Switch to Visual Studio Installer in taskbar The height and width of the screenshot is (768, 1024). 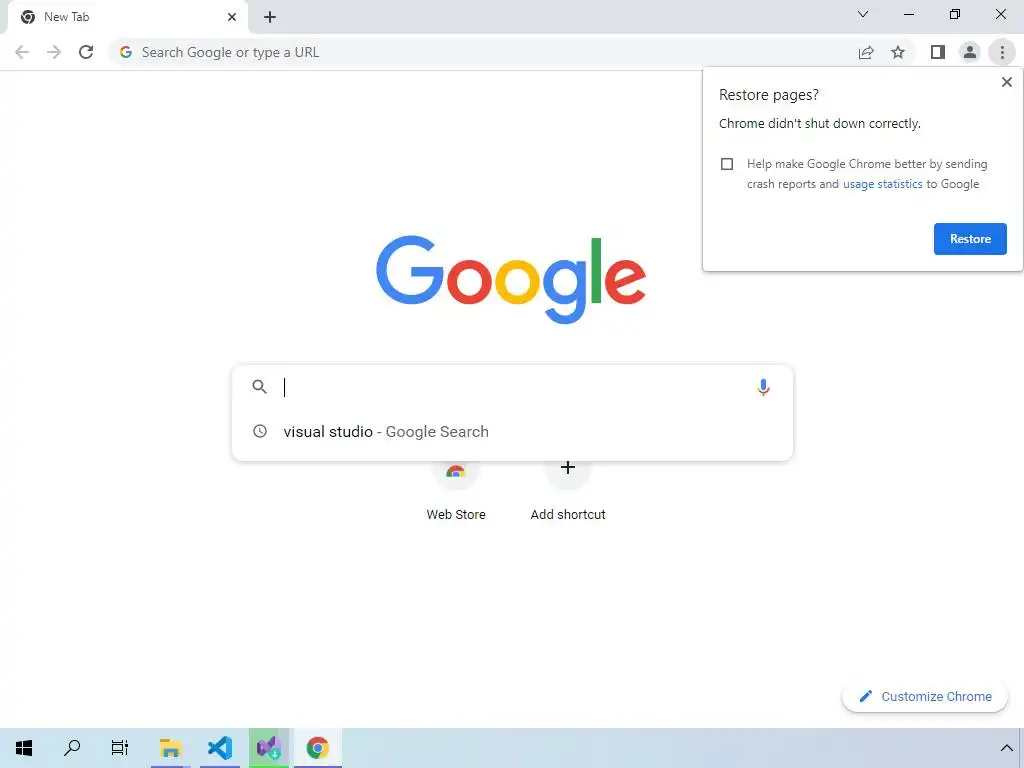269,748
